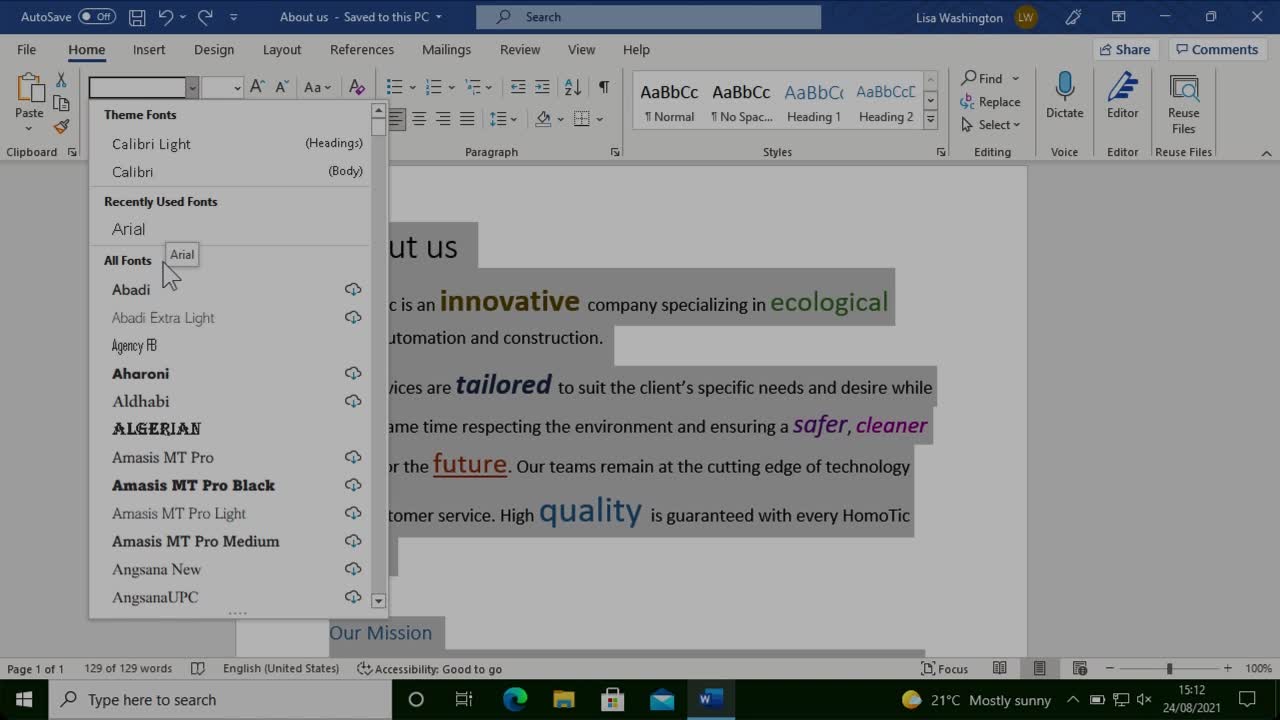Collapse the font name dropdown arrow
This screenshot has height=720, width=1280.
coord(192,88)
